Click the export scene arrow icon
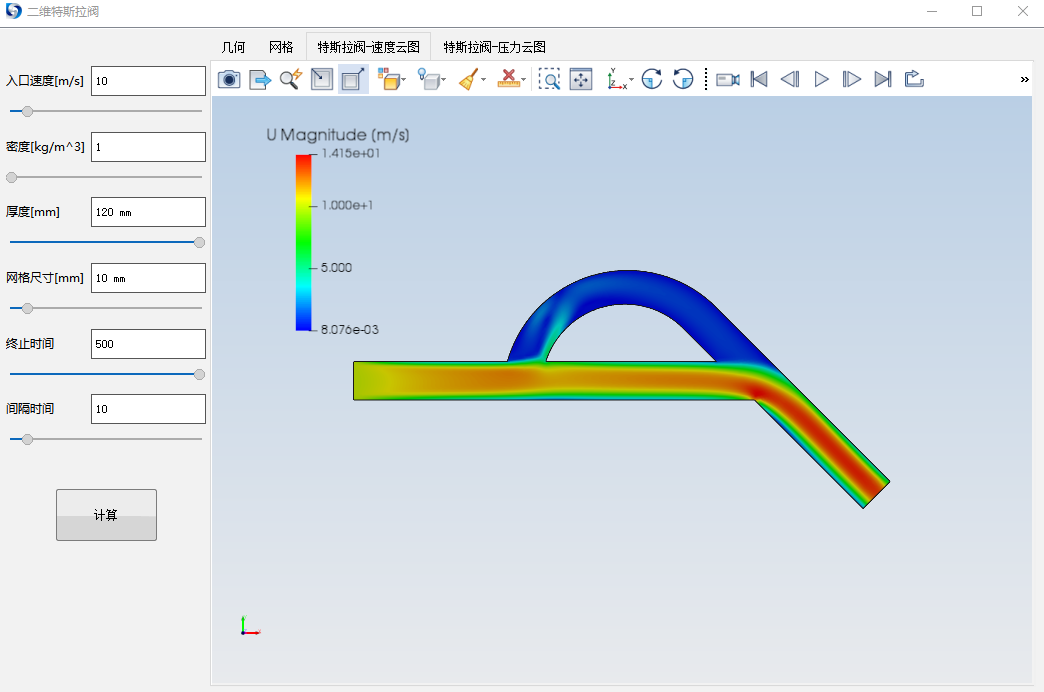Viewport: 1044px width, 692px height. 260,80
